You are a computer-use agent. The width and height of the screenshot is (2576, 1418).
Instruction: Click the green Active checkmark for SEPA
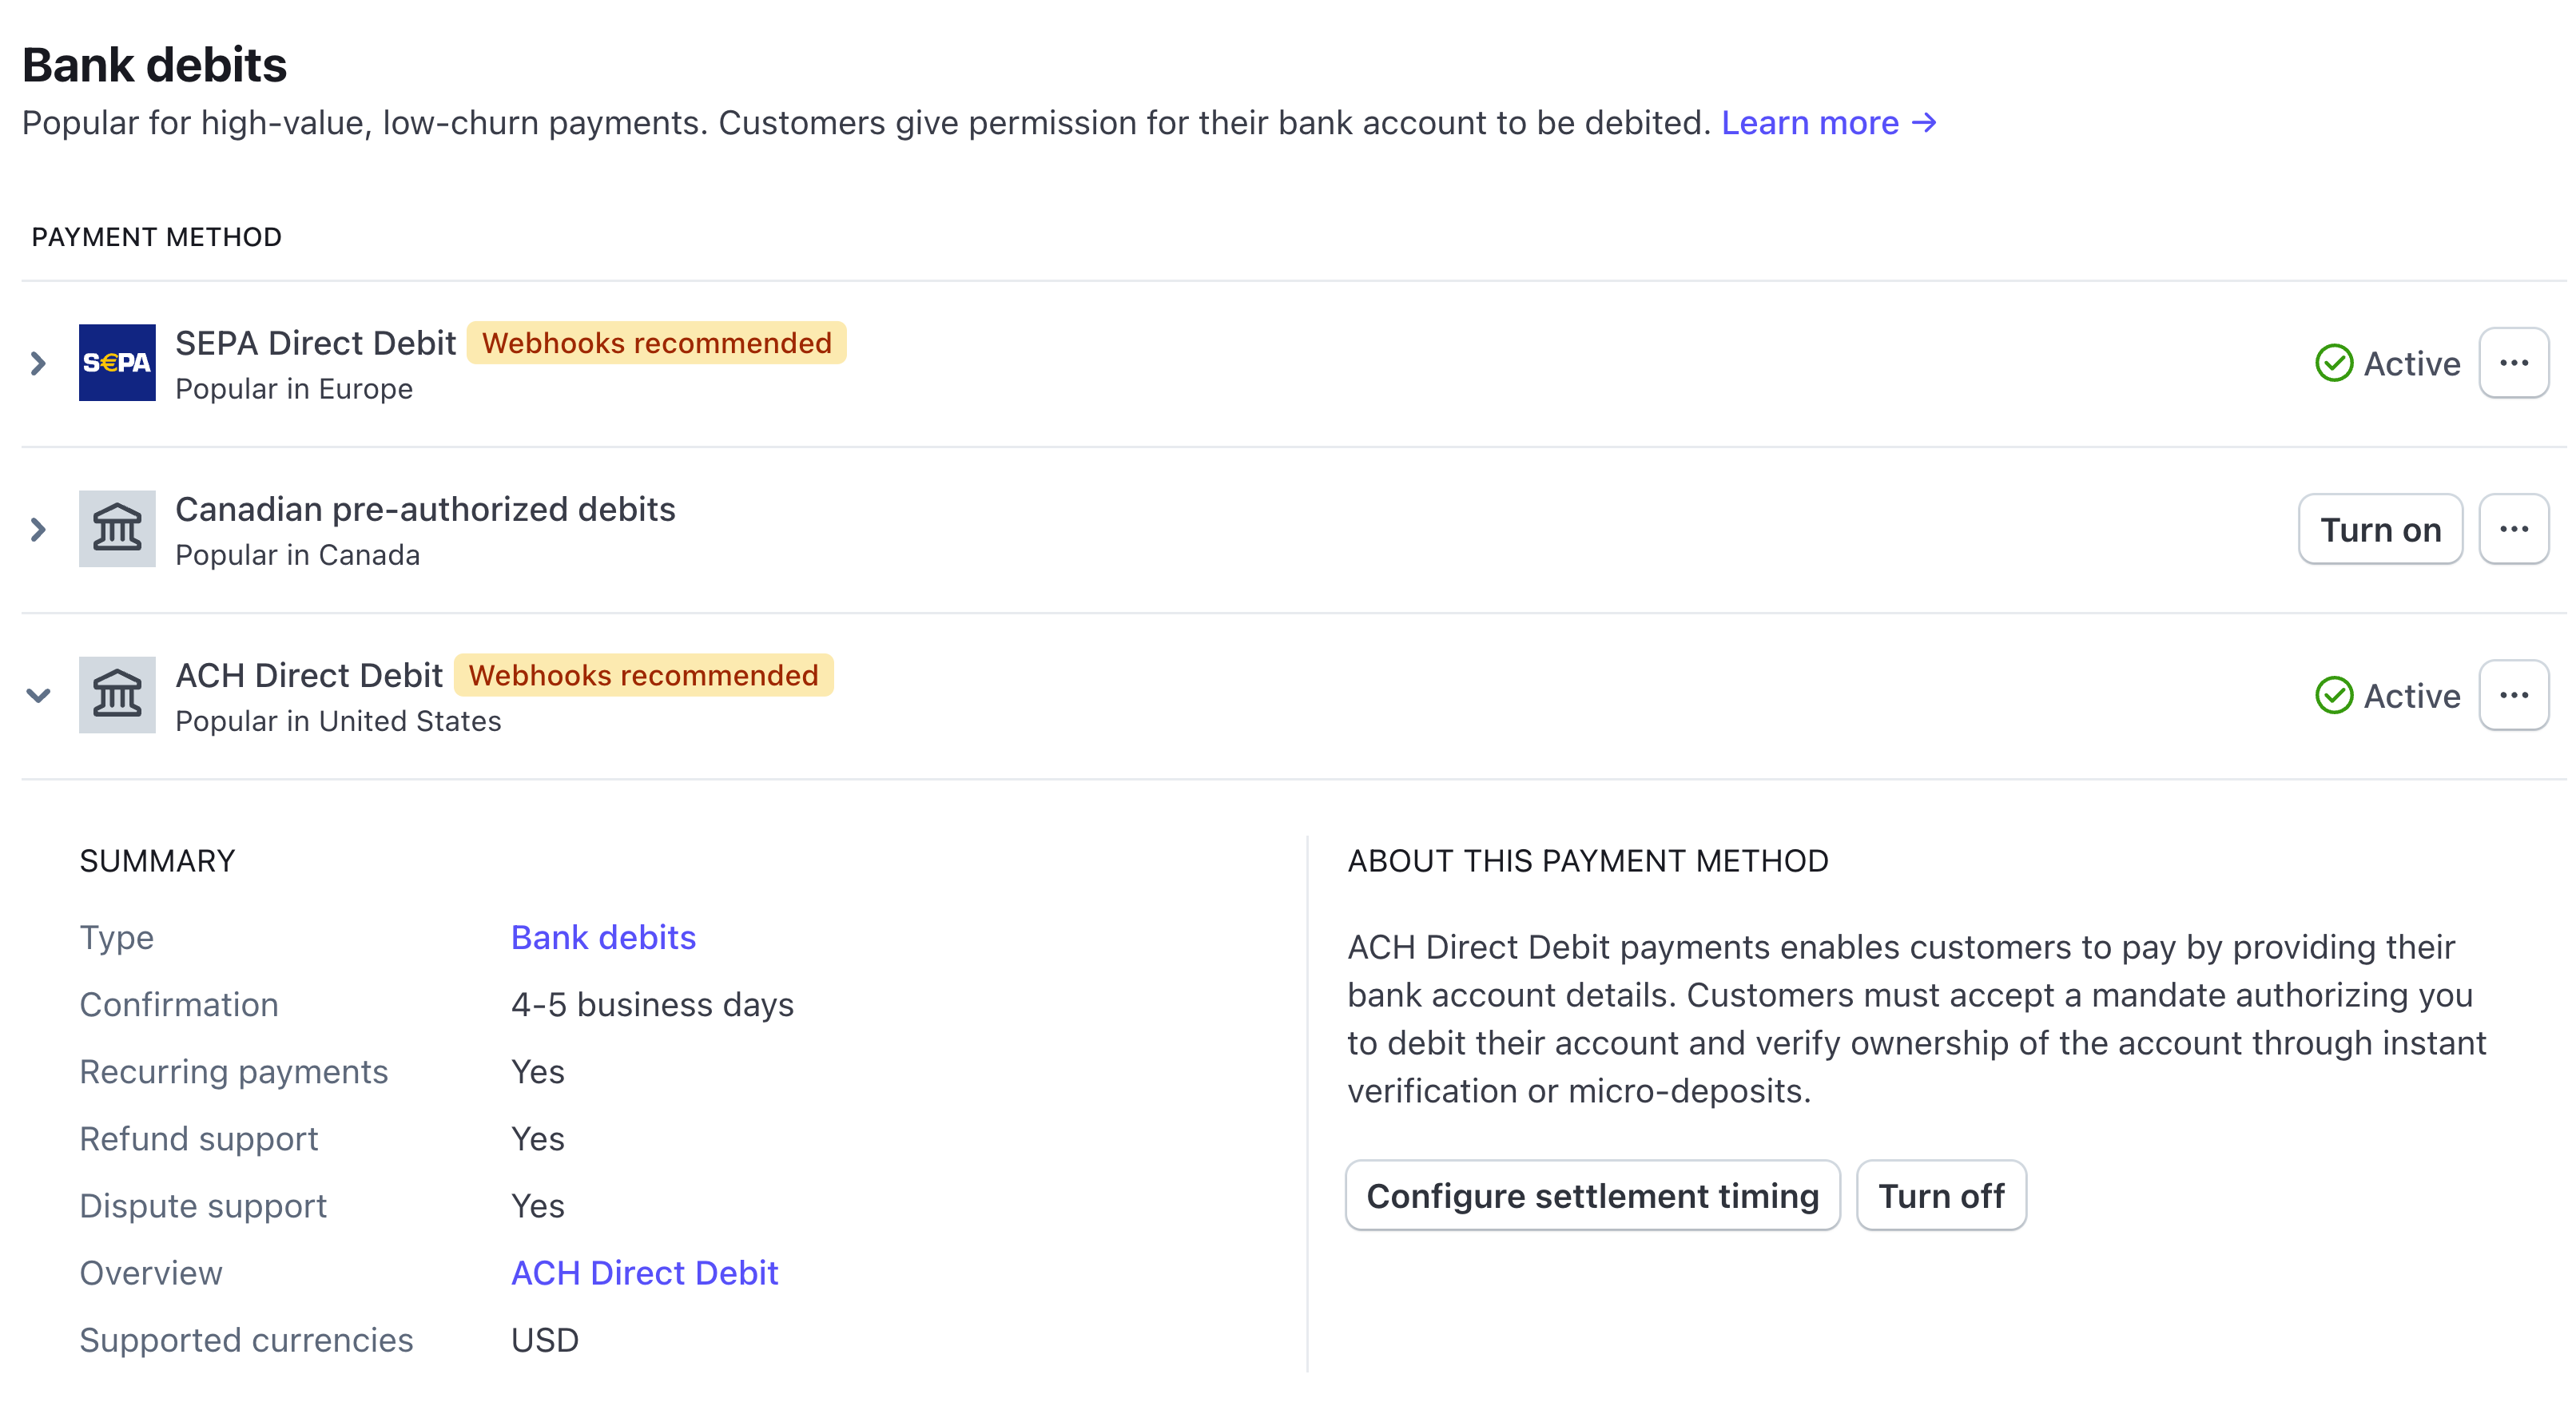point(2334,363)
